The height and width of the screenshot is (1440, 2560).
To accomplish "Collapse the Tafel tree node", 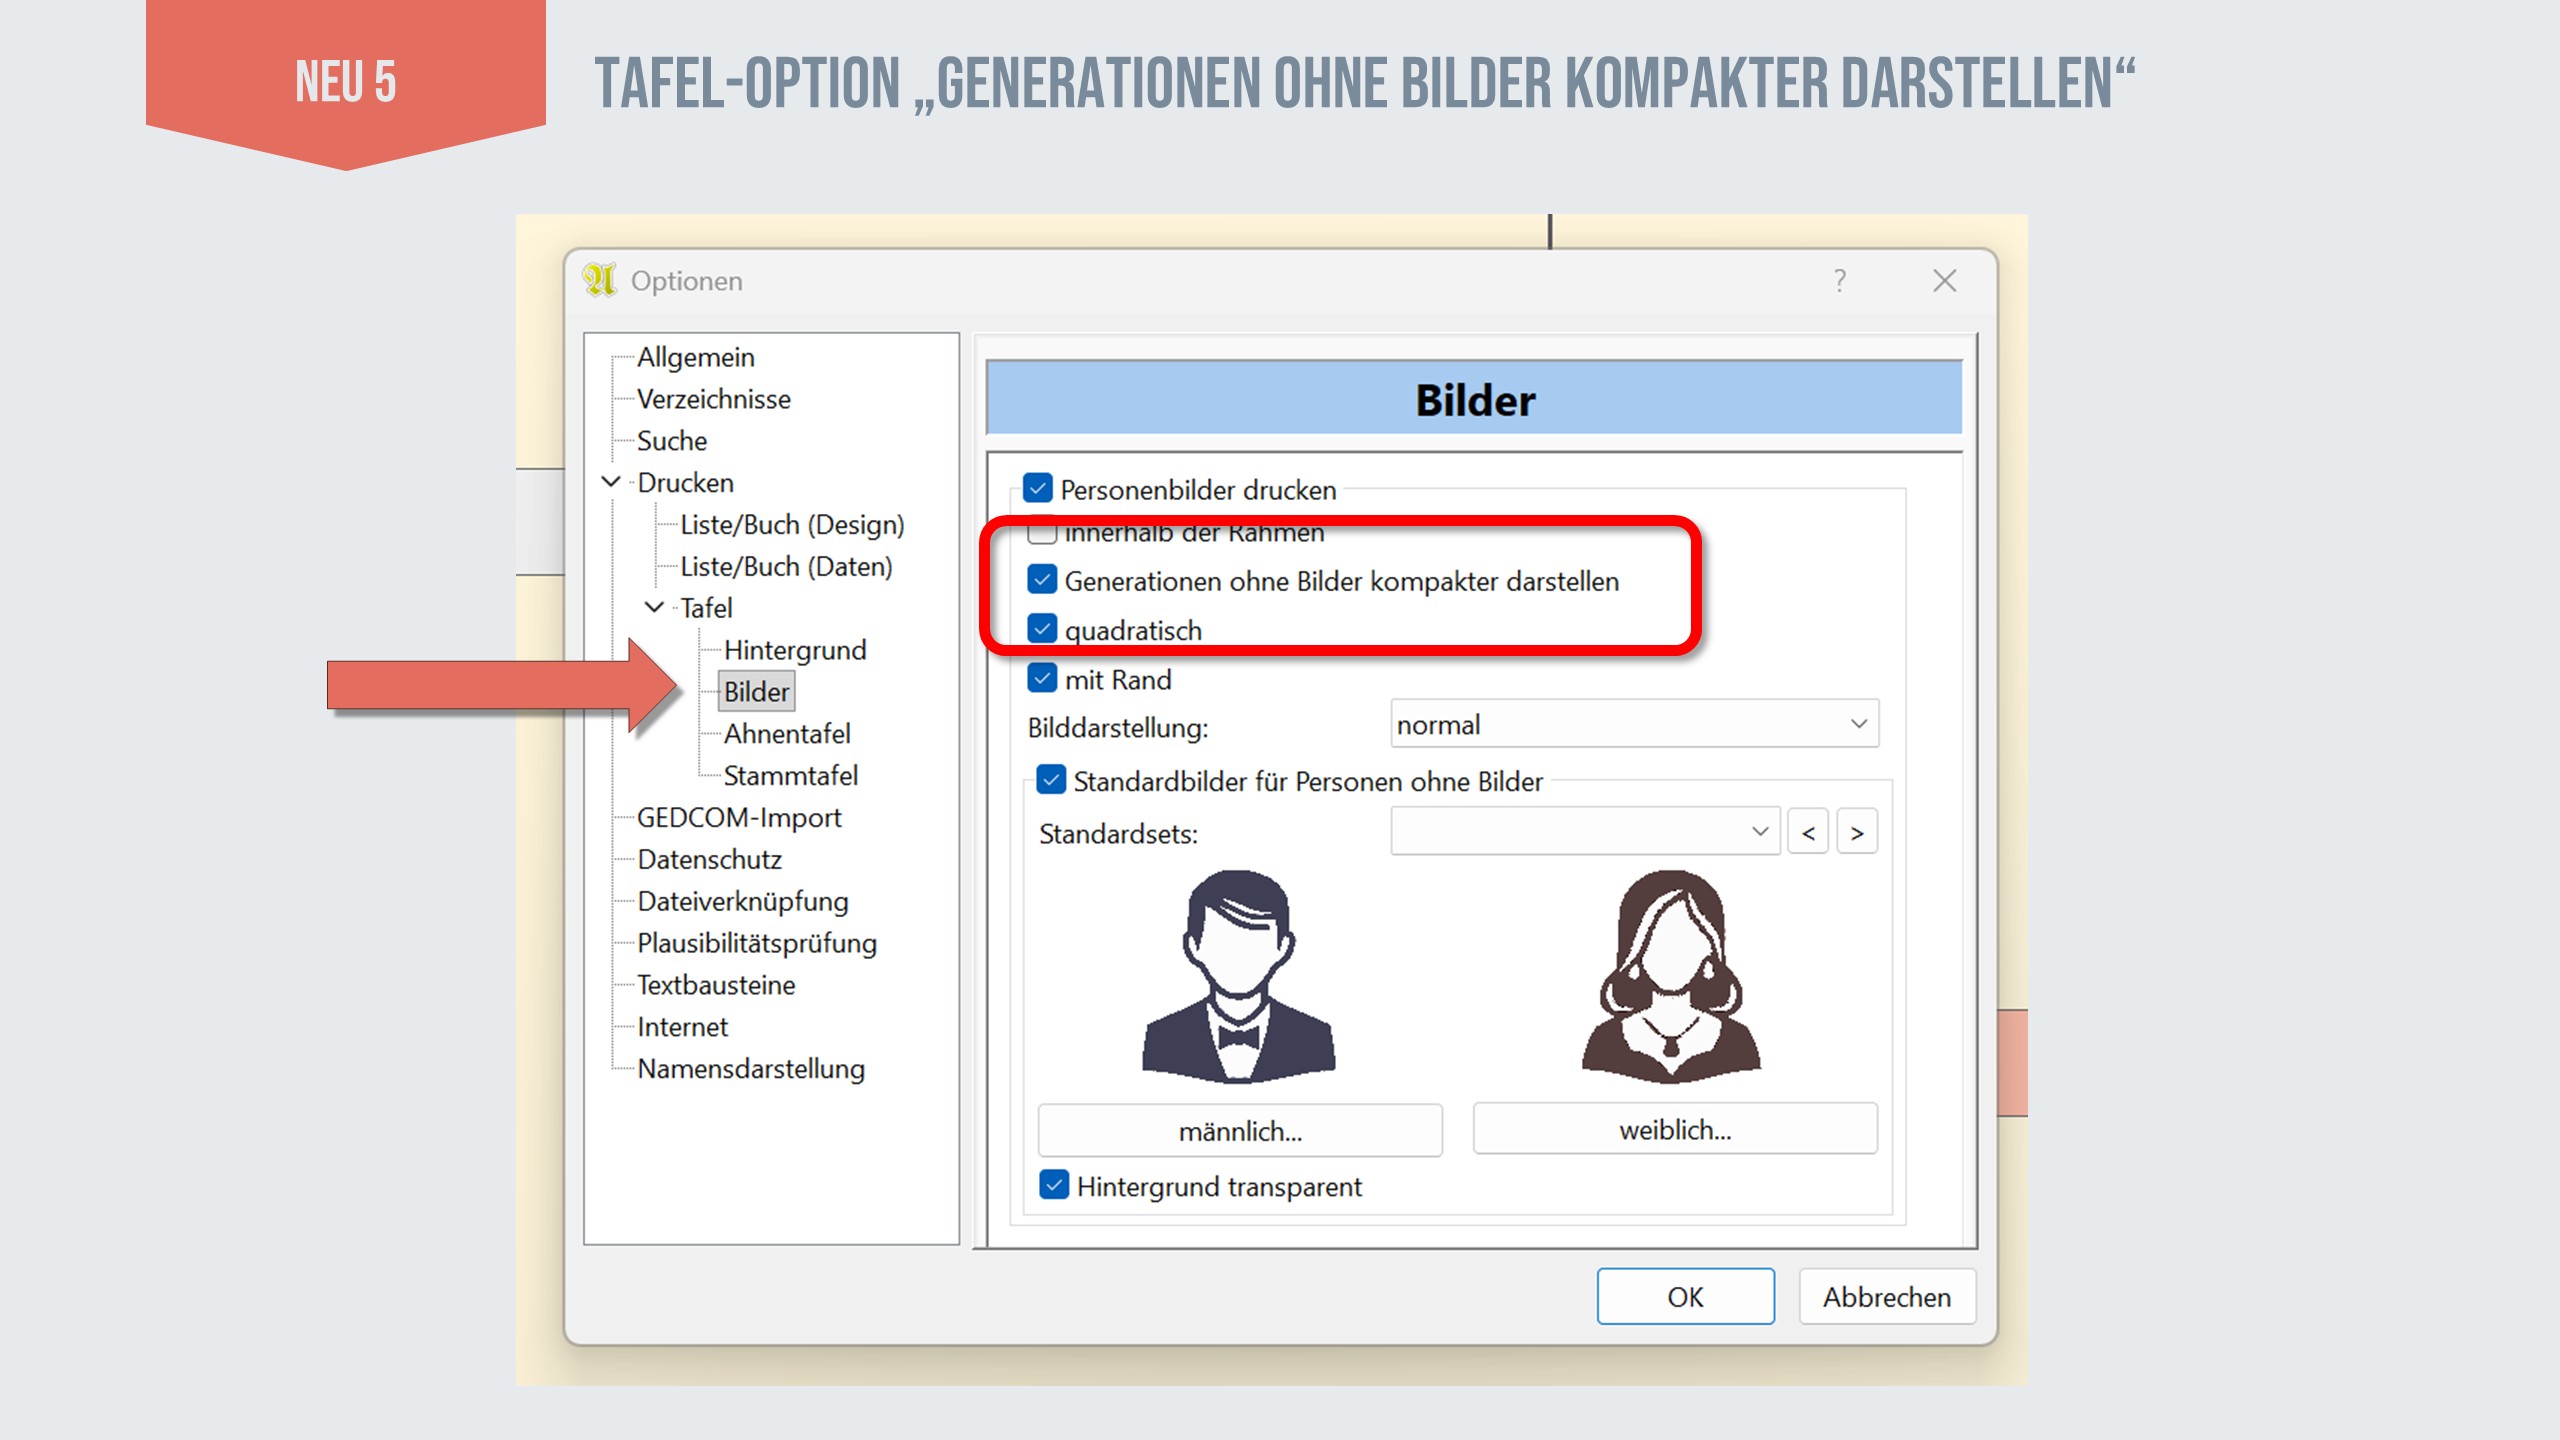I will click(654, 607).
